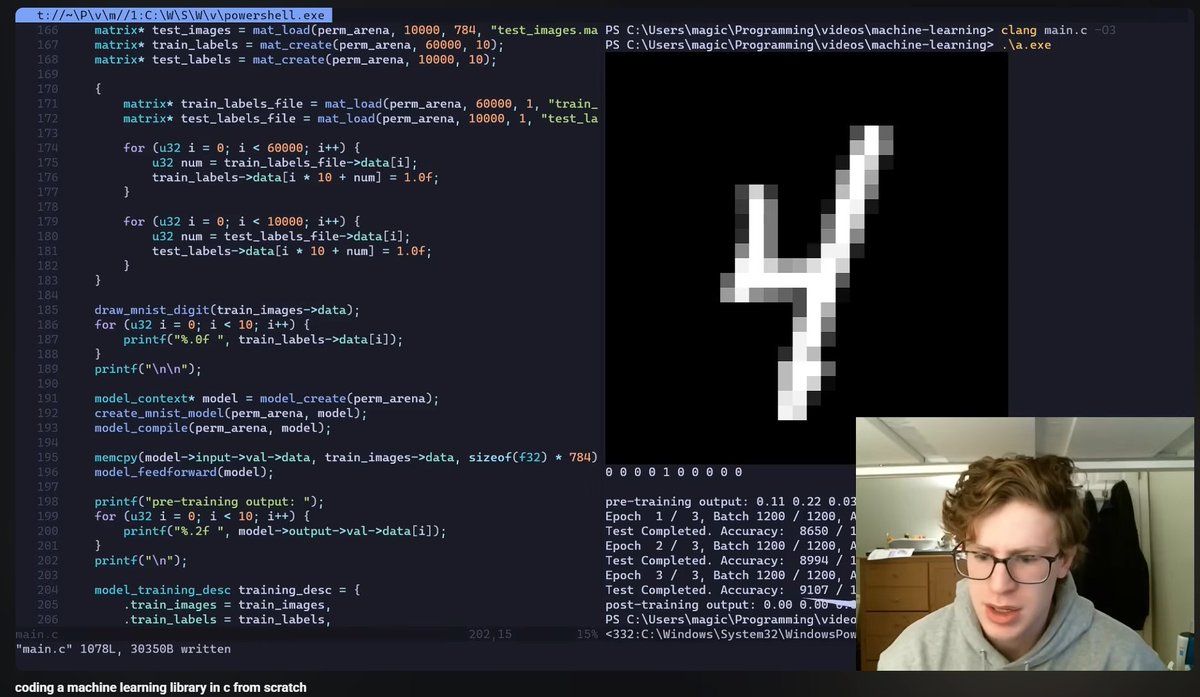This screenshot has height=697, width=1200.
Task: Click the 'Epoch 1 / 3, Batch 1200' line
Action: (x=731, y=516)
